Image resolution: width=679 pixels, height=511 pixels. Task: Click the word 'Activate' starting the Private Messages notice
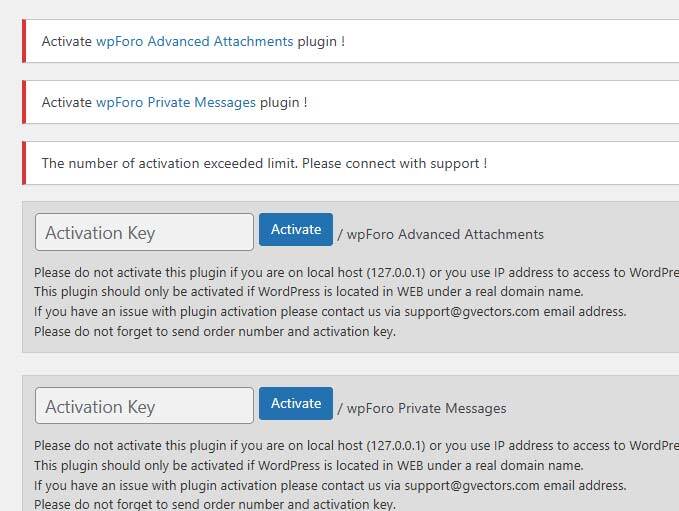(x=67, y=102)
